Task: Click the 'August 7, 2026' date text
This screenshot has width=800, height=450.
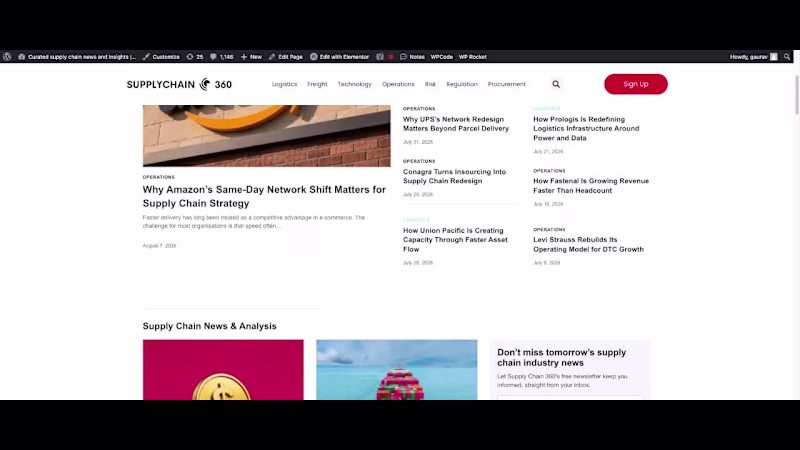Action: pyautogui.click(x=159, y=246)
